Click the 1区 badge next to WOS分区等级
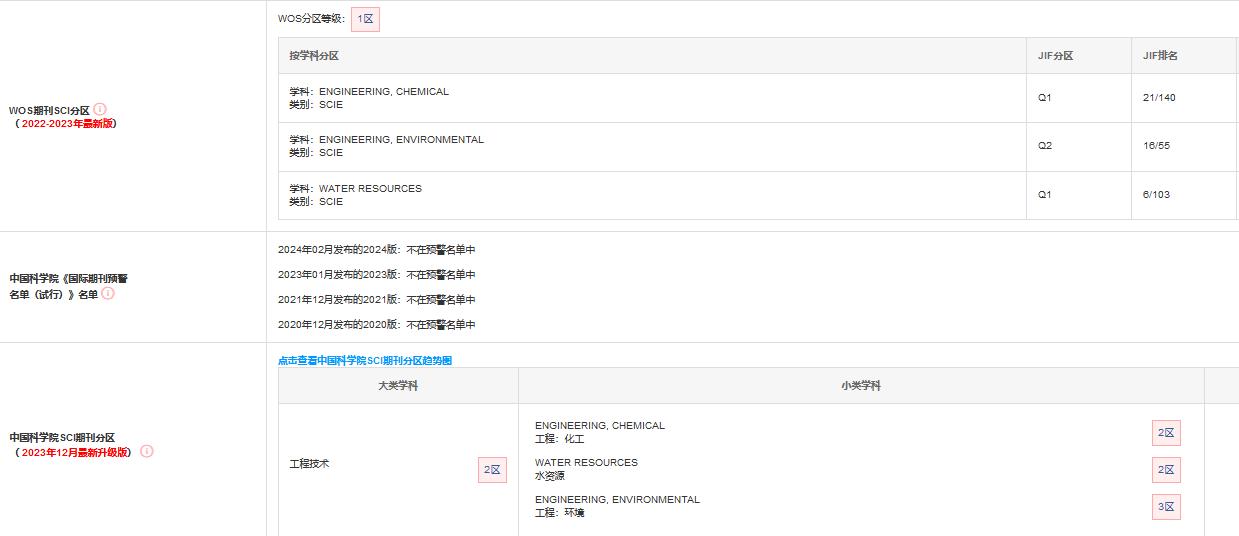This screenshot has width=1239, height=536. click(365, 19)
